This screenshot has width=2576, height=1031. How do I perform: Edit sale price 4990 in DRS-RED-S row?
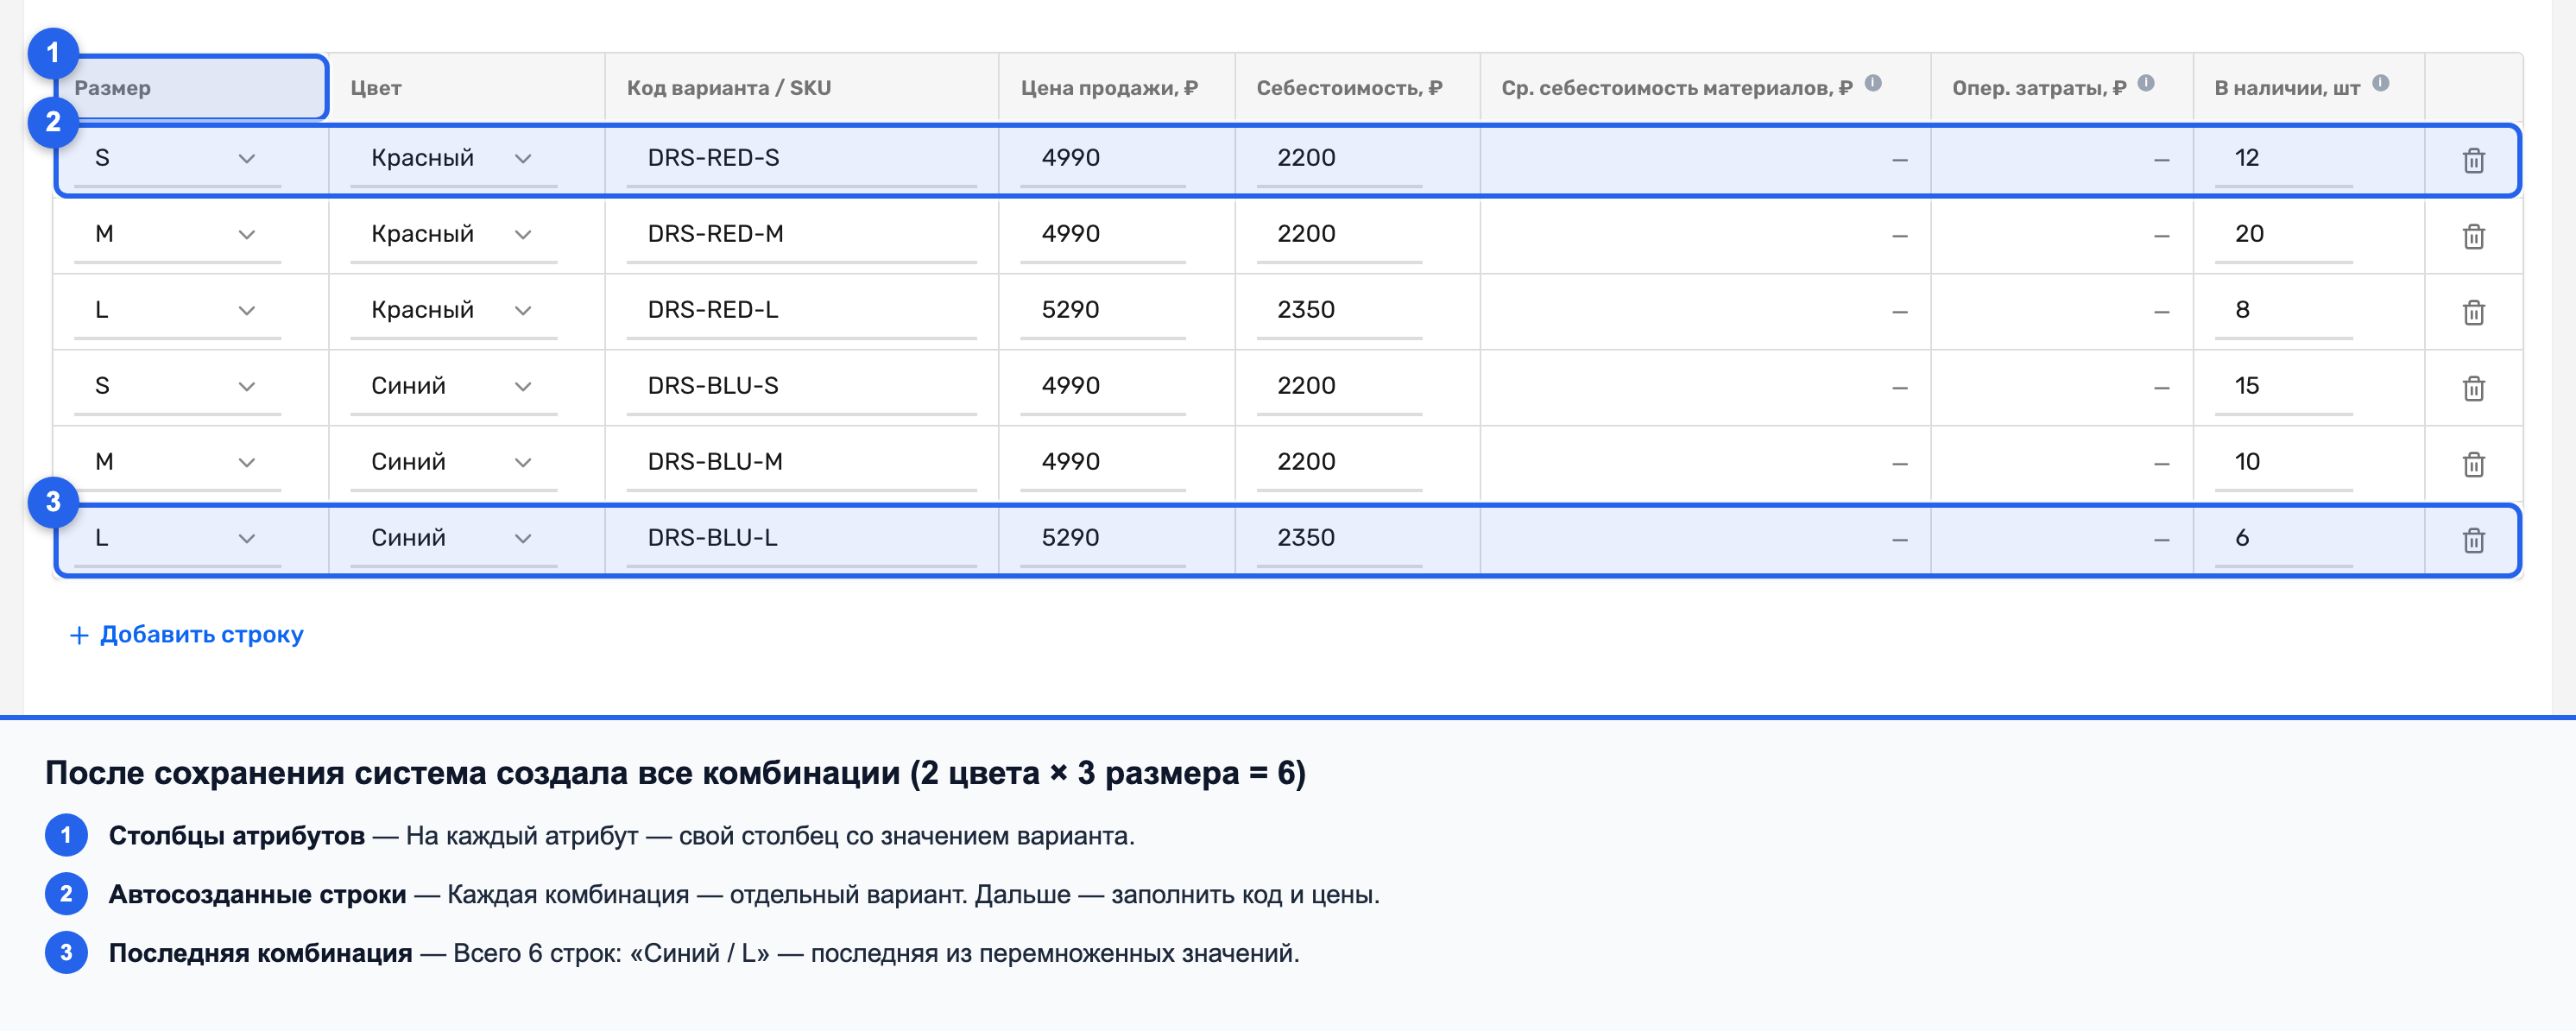tap(1103, 158)
